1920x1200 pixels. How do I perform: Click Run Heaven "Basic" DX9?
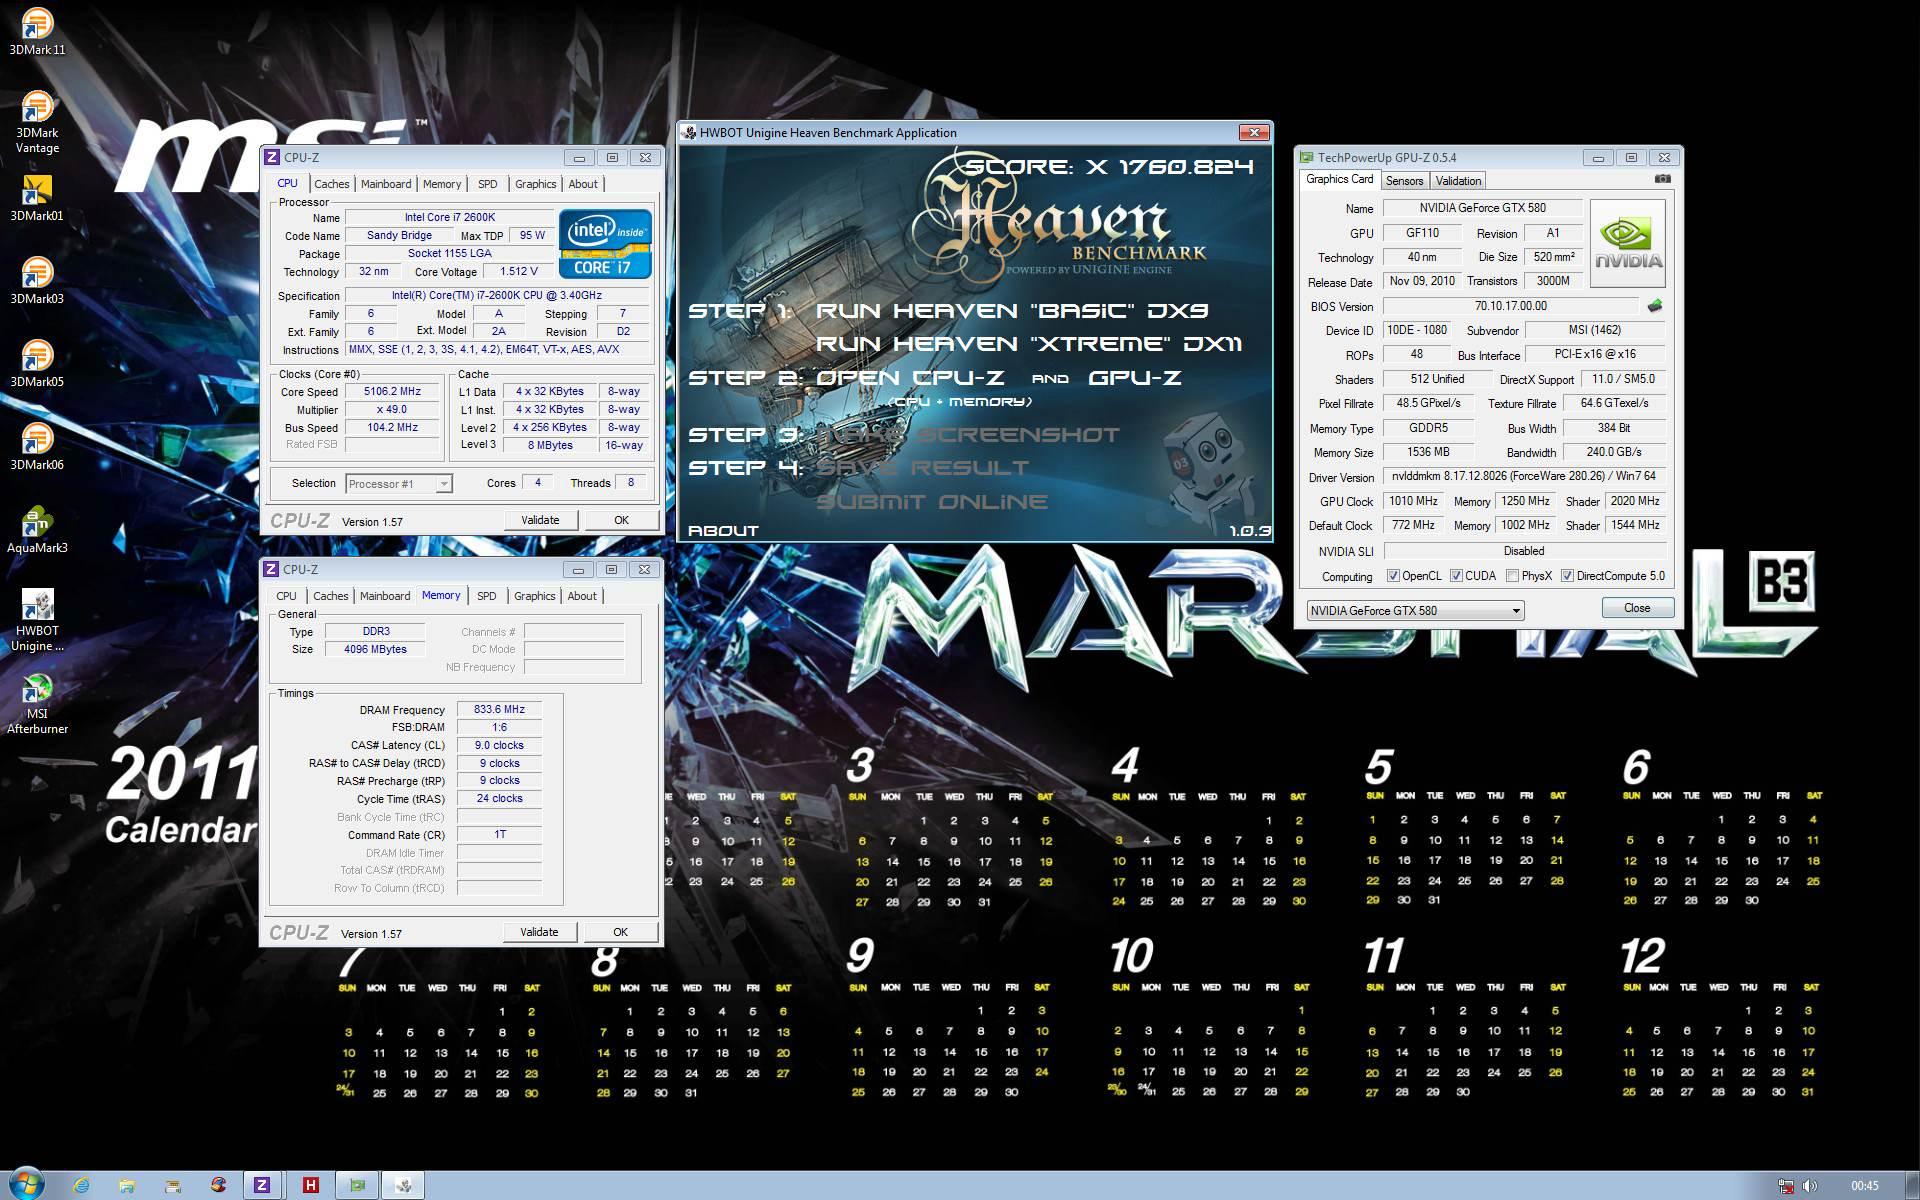coord(1013,311)
